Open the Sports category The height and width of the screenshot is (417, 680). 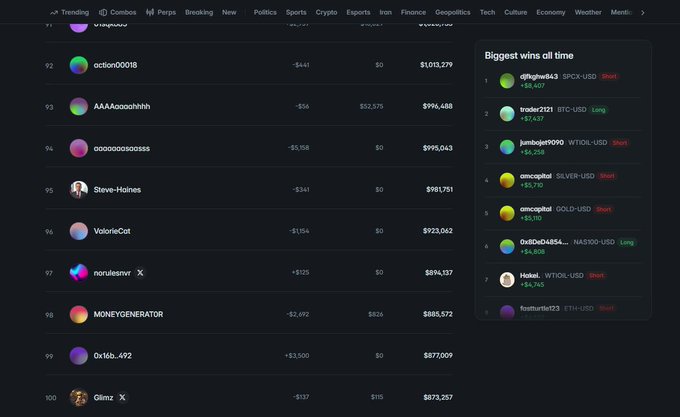[296, 12]
